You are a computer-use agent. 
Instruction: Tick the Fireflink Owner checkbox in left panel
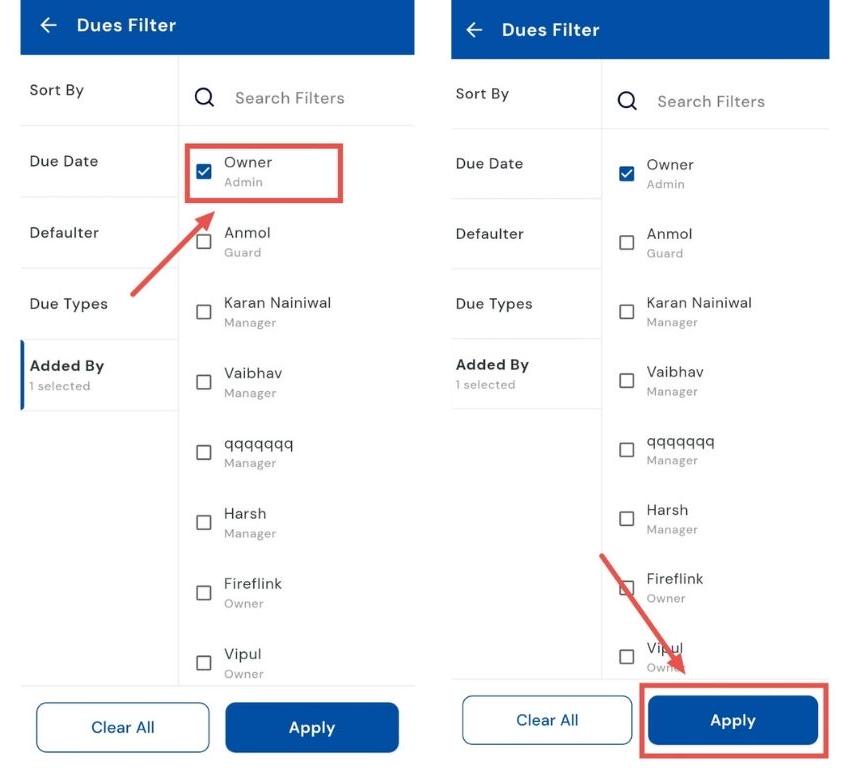coord(204,593)
